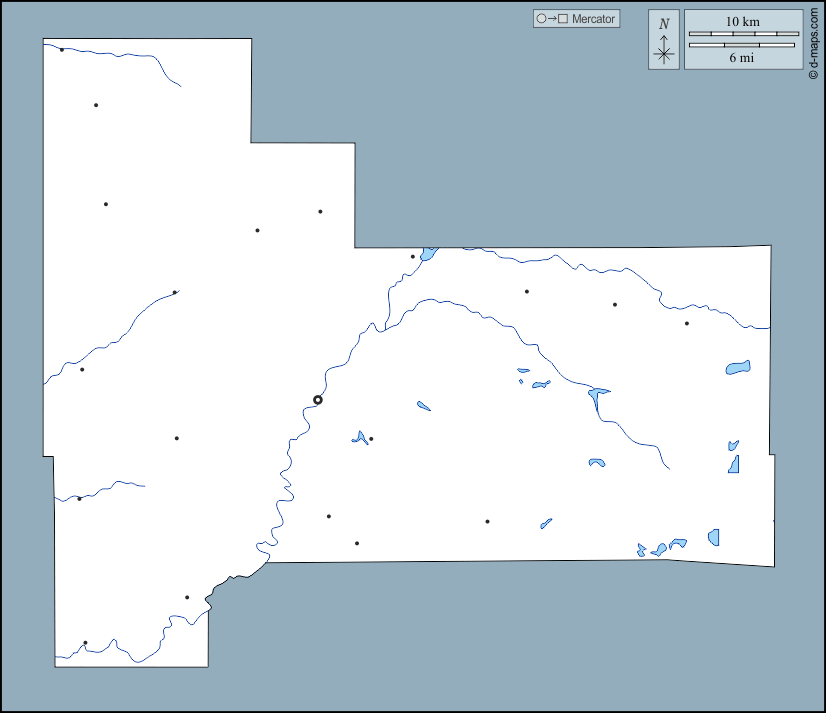Screen dimensions: 826x713
Task: Click the 10 km scale bar
Action: (743, 34)
